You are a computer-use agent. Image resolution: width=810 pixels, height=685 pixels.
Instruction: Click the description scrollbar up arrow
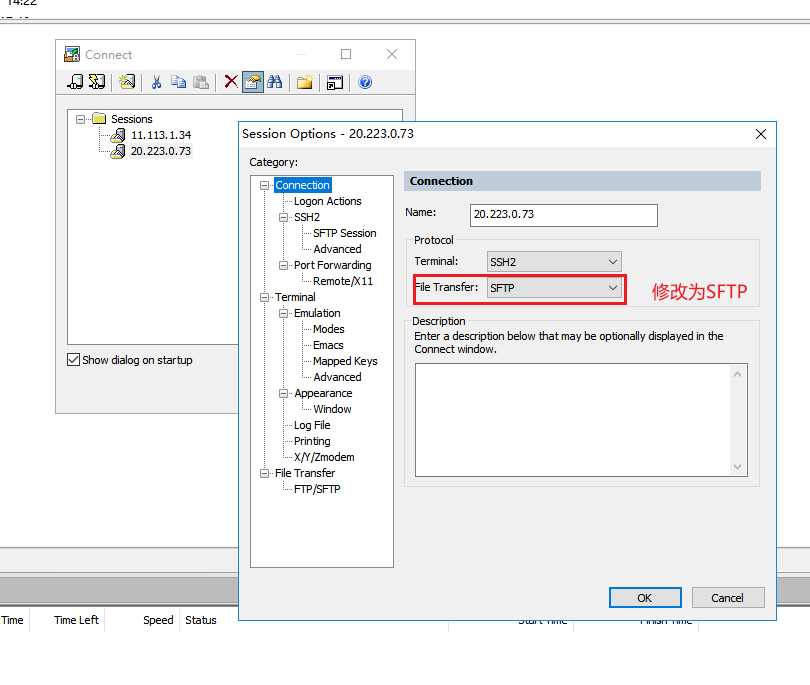[x=737, y=373]
